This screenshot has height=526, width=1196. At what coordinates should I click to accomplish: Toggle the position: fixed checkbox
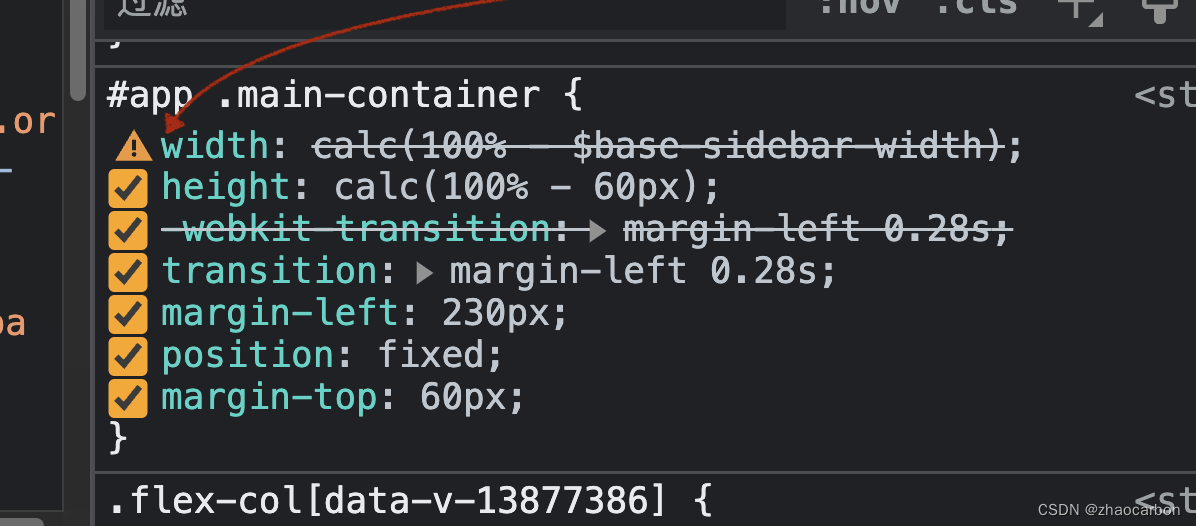(127, 356)
